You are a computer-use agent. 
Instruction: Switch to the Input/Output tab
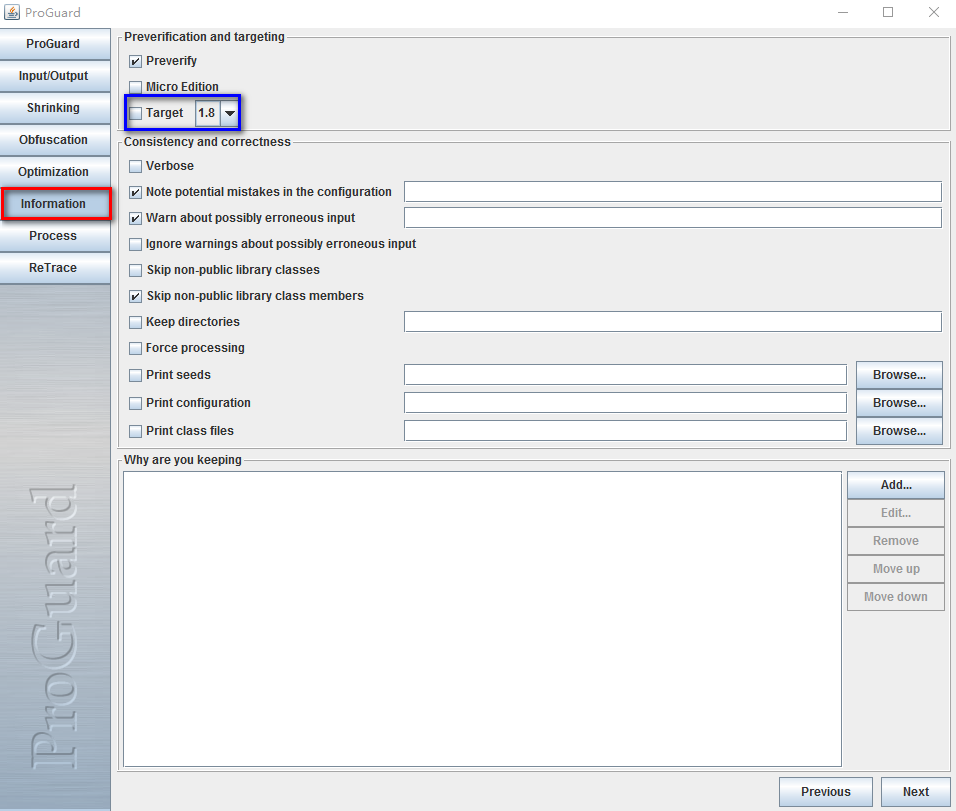pos(55,76)
